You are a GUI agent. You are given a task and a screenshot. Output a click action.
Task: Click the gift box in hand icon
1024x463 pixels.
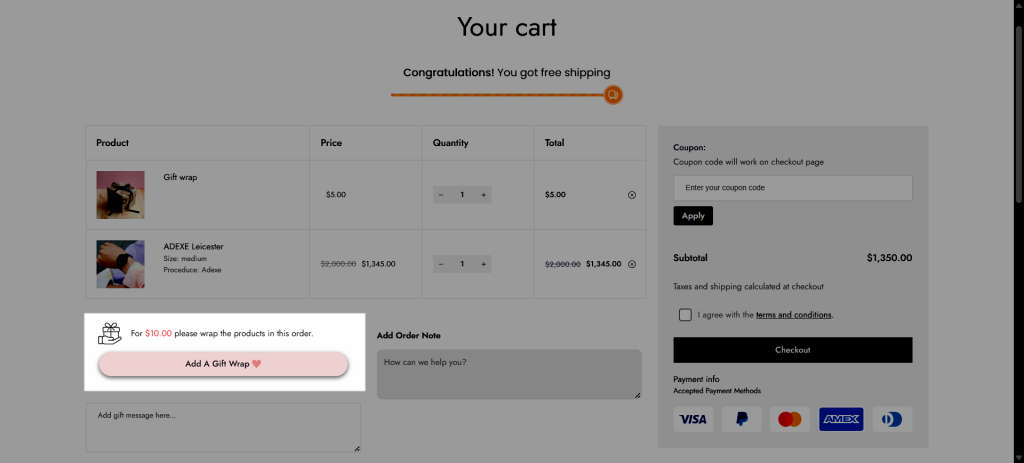click(110, 333)
